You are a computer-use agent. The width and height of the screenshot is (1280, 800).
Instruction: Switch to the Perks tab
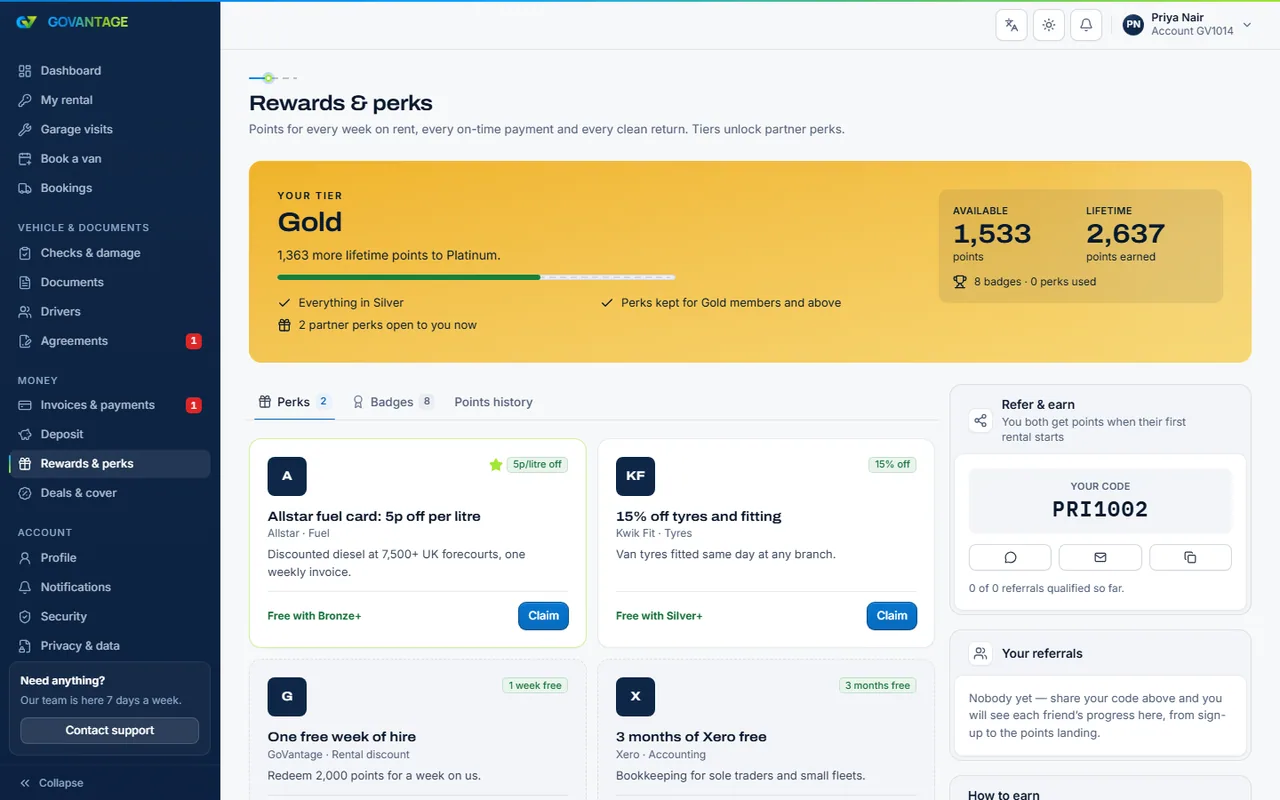pos(294,402)
